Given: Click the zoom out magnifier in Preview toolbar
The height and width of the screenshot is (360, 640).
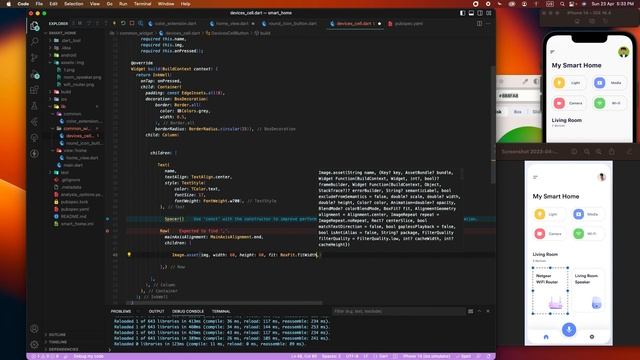Looking at the screenshot, I should (587, 151).
